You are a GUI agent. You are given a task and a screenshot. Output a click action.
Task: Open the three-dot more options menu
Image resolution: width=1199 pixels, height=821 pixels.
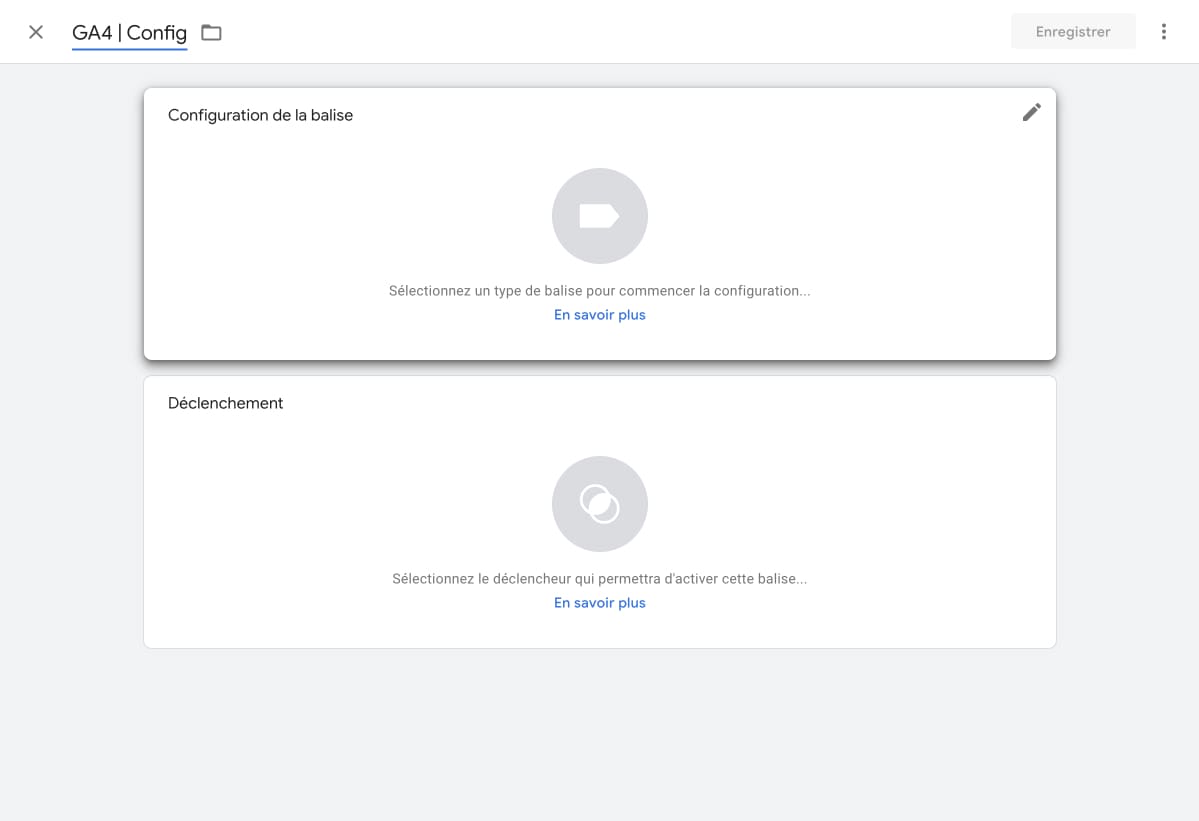[1164, 31]
